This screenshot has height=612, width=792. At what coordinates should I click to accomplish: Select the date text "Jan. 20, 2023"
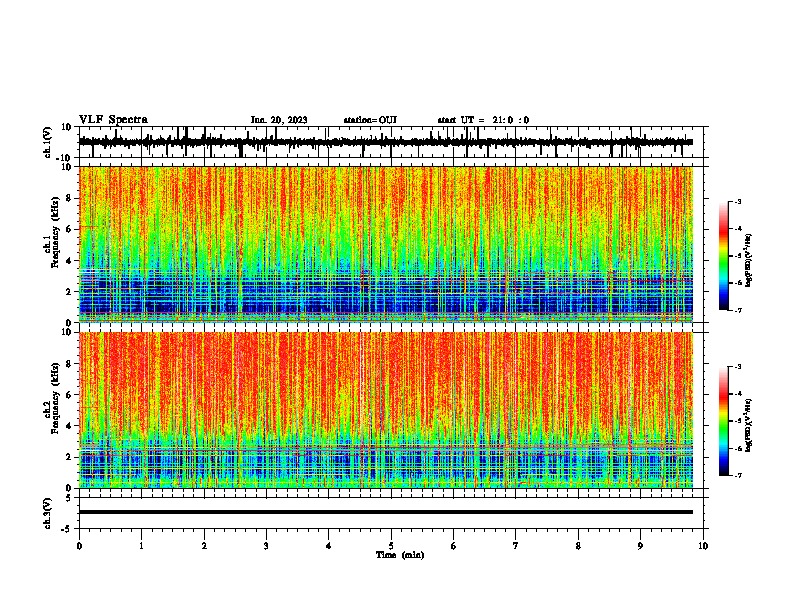point(279,120)
